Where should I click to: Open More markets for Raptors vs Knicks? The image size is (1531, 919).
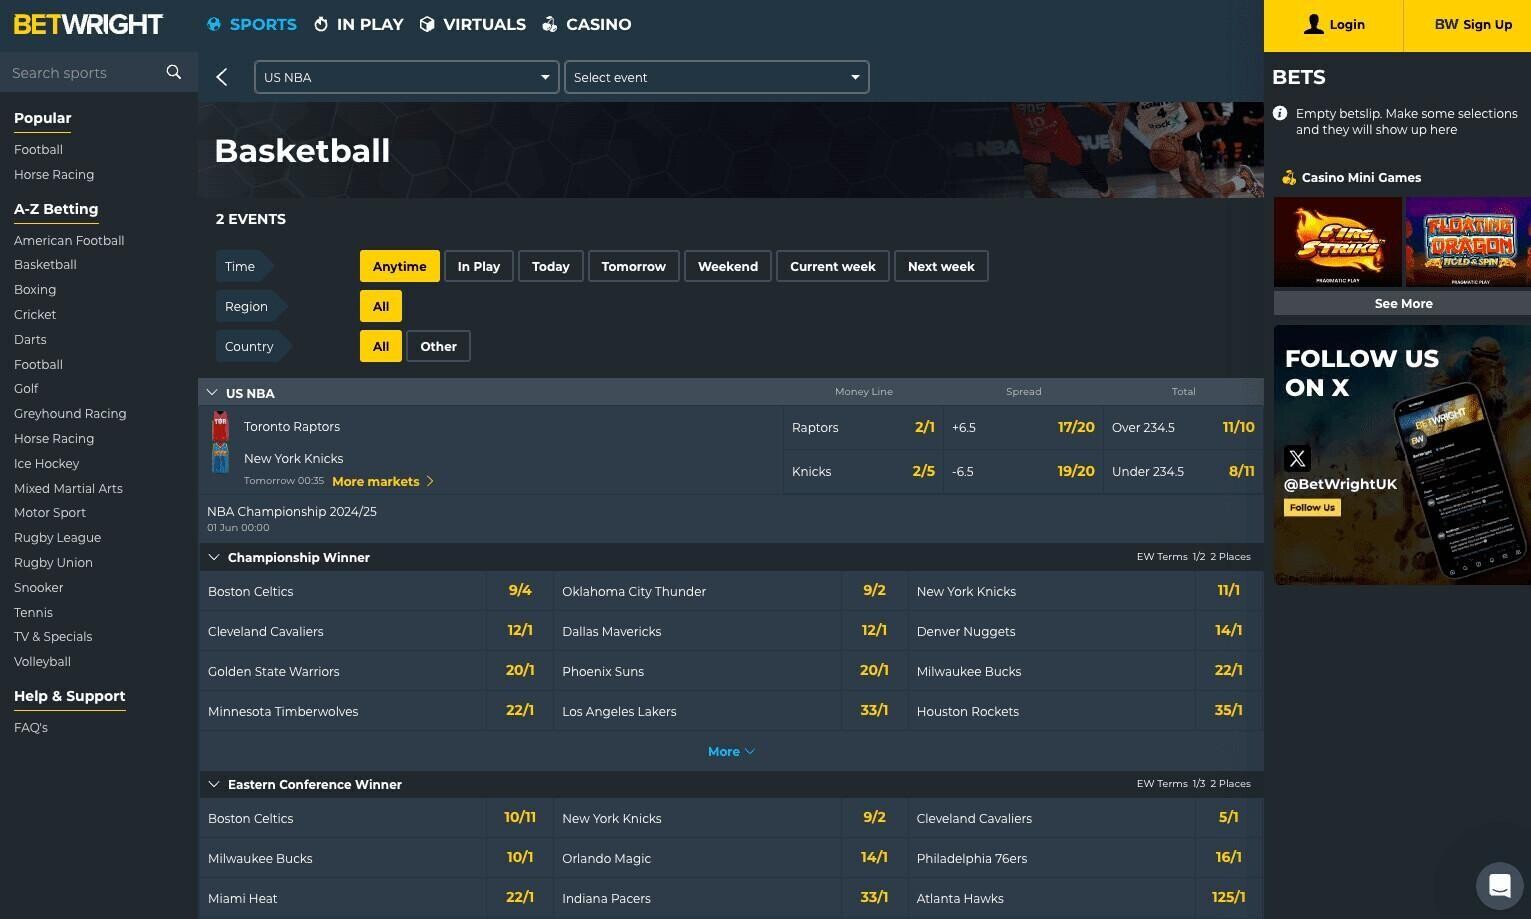click(383, 481)
